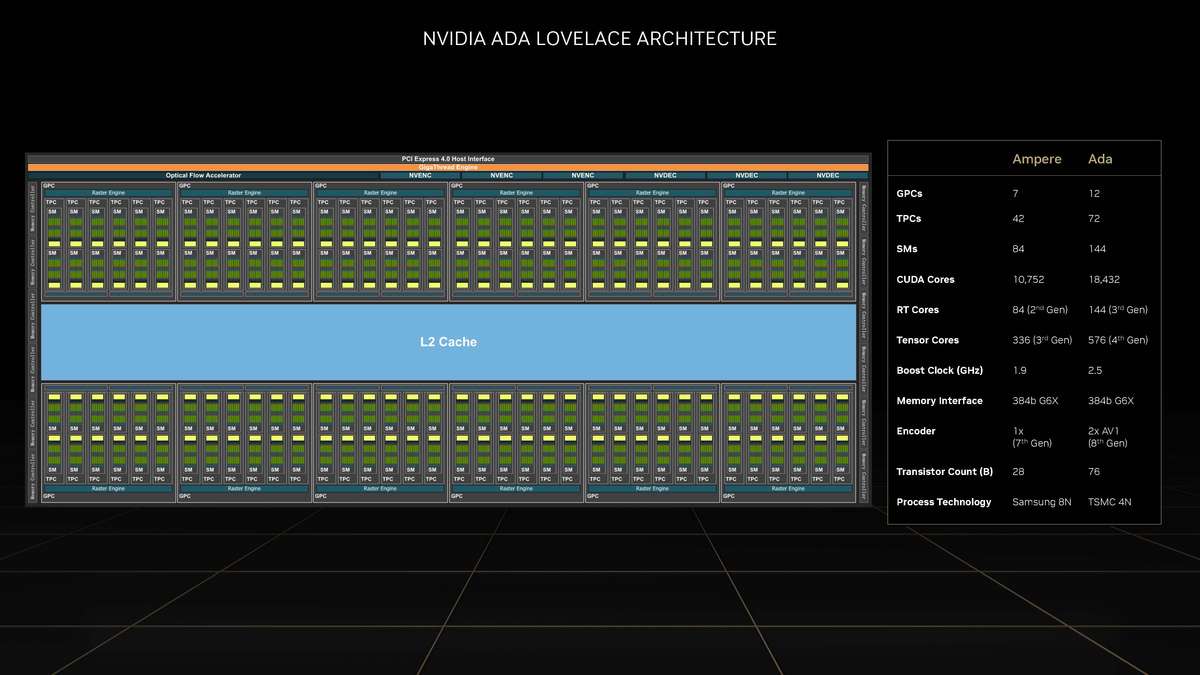Click the PCI Express 4.0 Host Interface bar
This screenshot has width=1200, height=675.
(450, 157)
